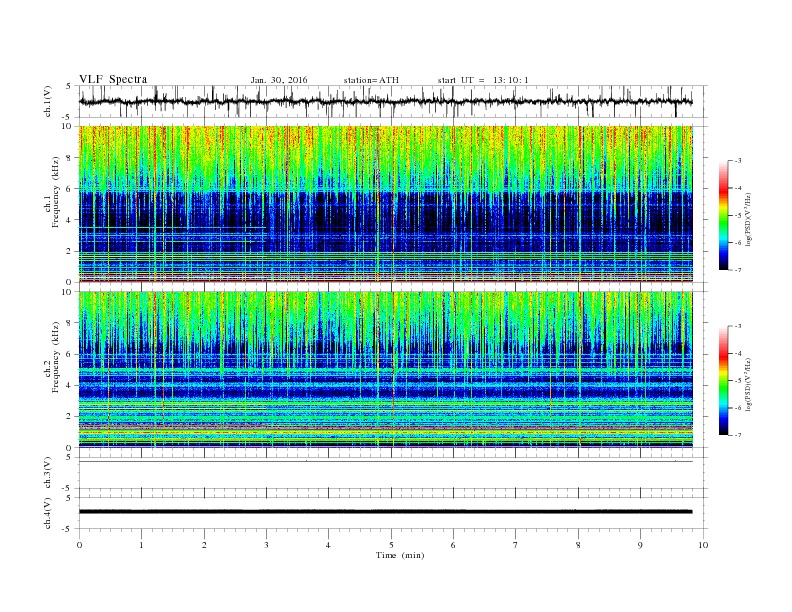This screenshot has height=612, width=792.
Task: Click the ch.3(V) flat trace line
Action: [386, 462]
